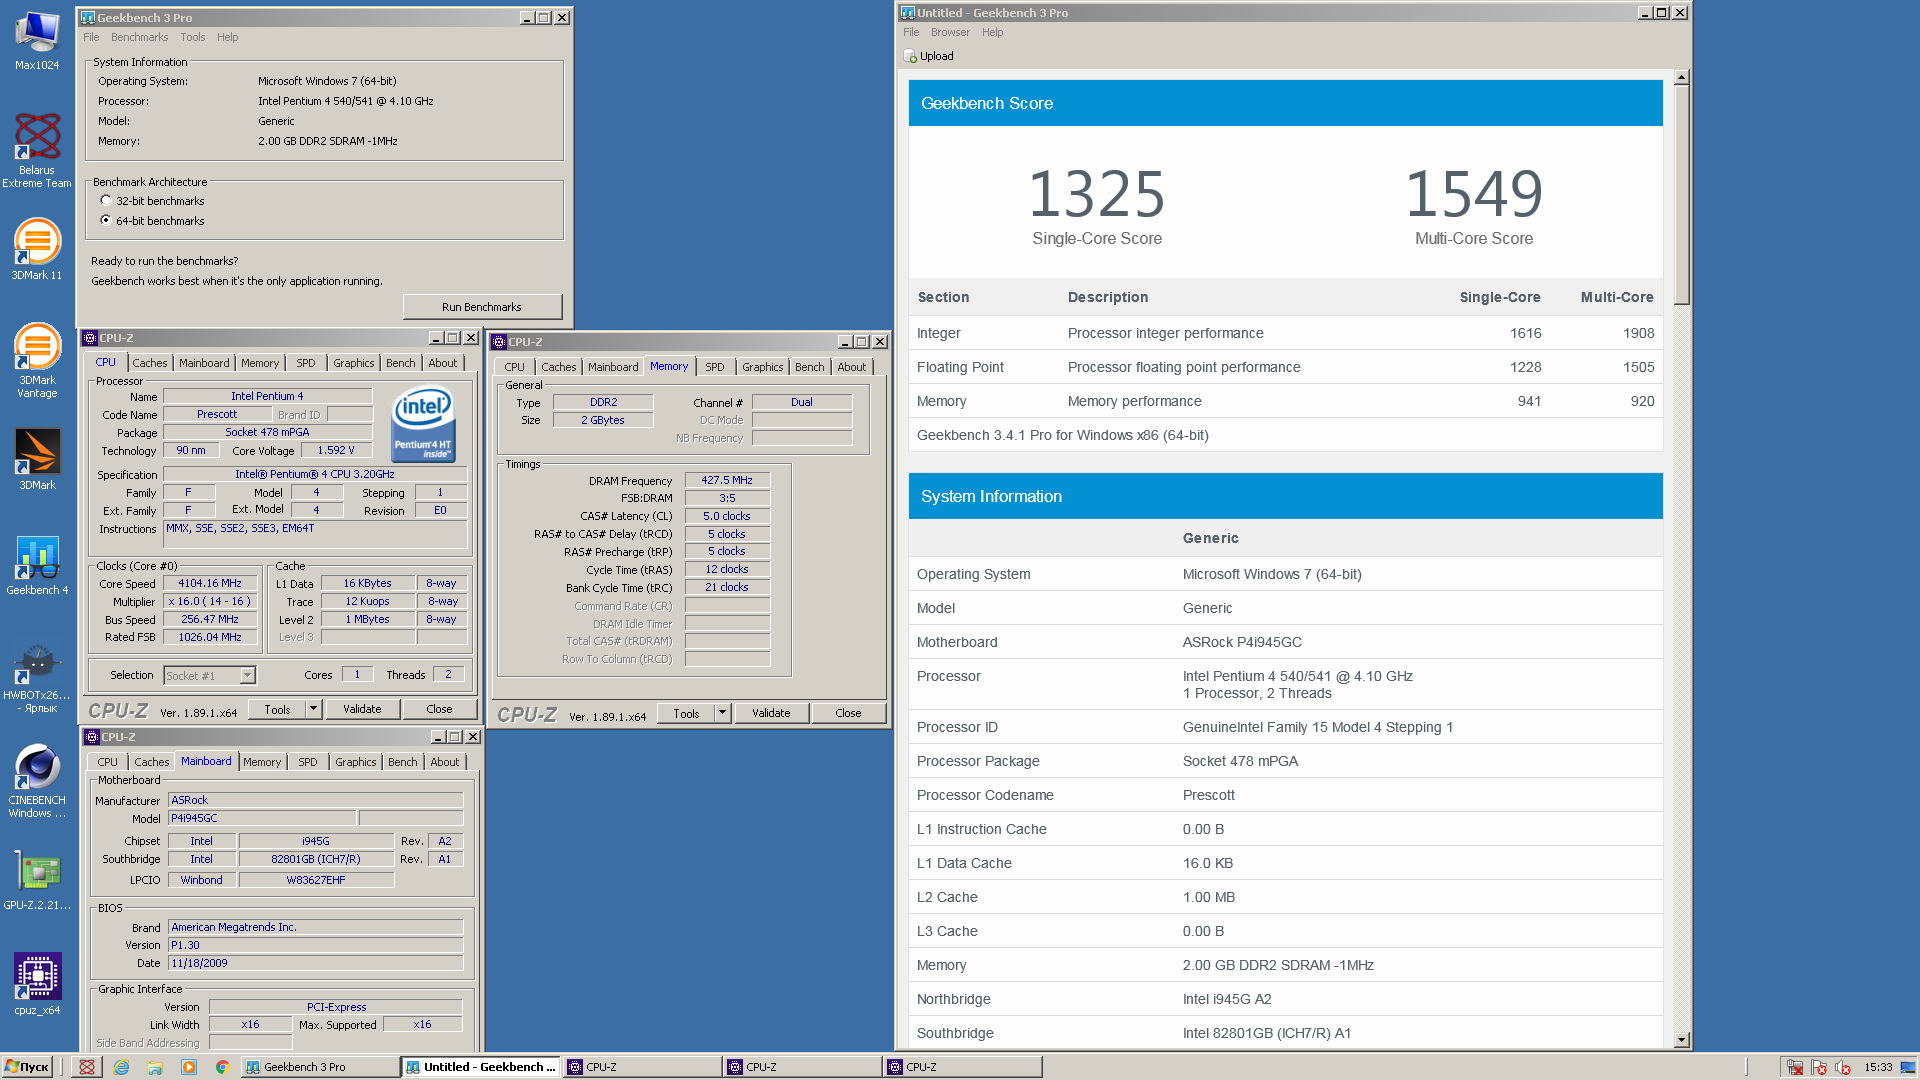Switch to SPD tab in CPU-Z Memory window
The height and width of the screenshot is (1080, 1920).
click(x=714, y=367)
